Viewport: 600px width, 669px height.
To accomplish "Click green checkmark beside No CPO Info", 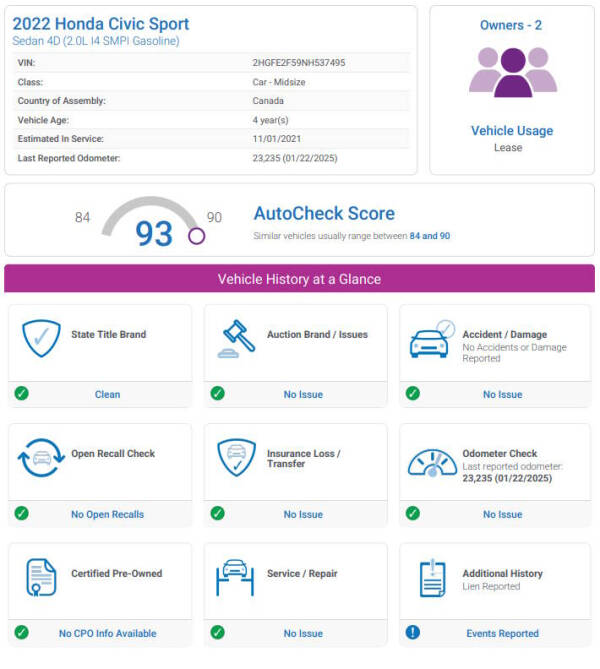I will click(x=22, y=632).
